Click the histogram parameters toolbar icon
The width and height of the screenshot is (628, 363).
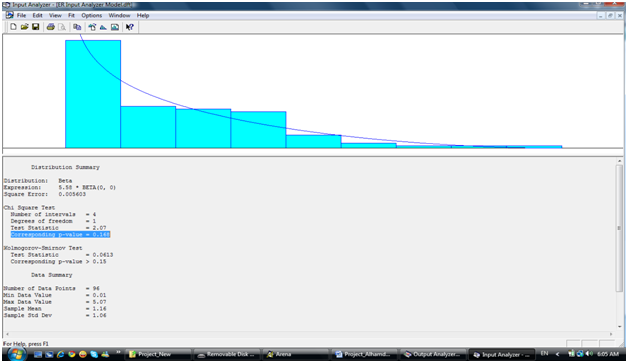pyautogui.click(x=115, y=27)
